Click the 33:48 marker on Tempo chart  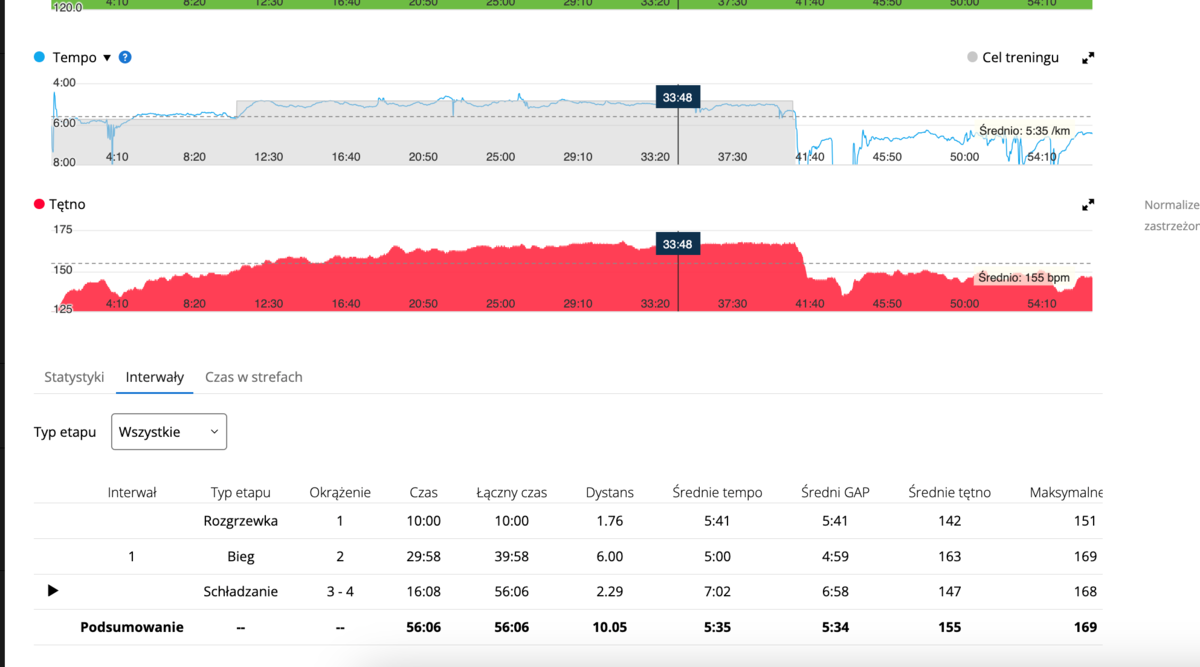pyautogui.click(x=677, y=97)
